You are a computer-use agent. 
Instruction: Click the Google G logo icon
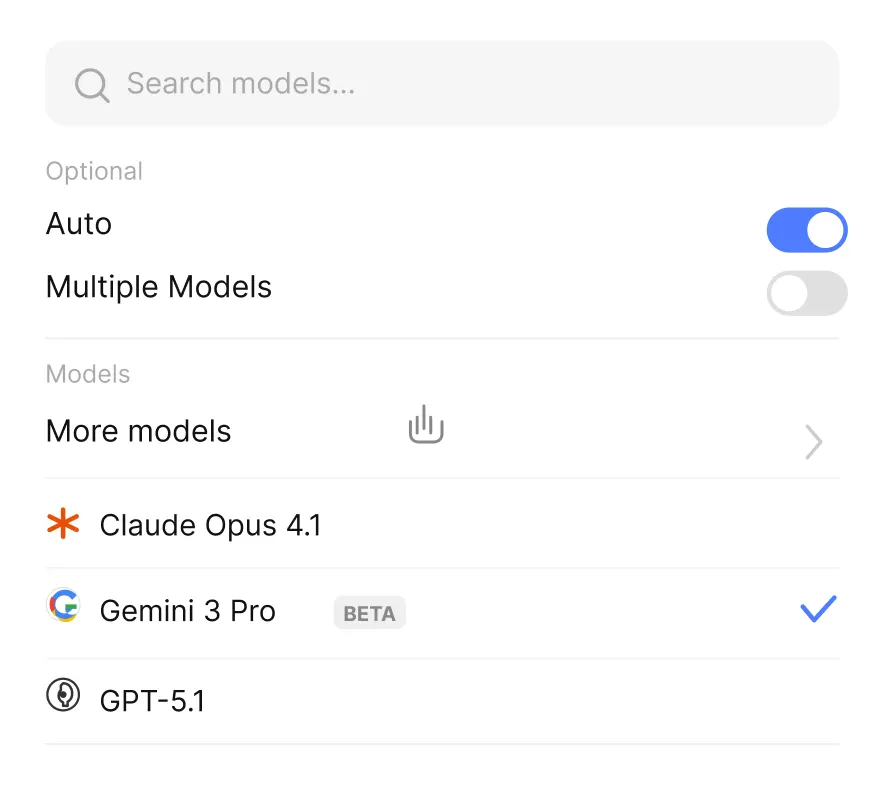(63, 605)
